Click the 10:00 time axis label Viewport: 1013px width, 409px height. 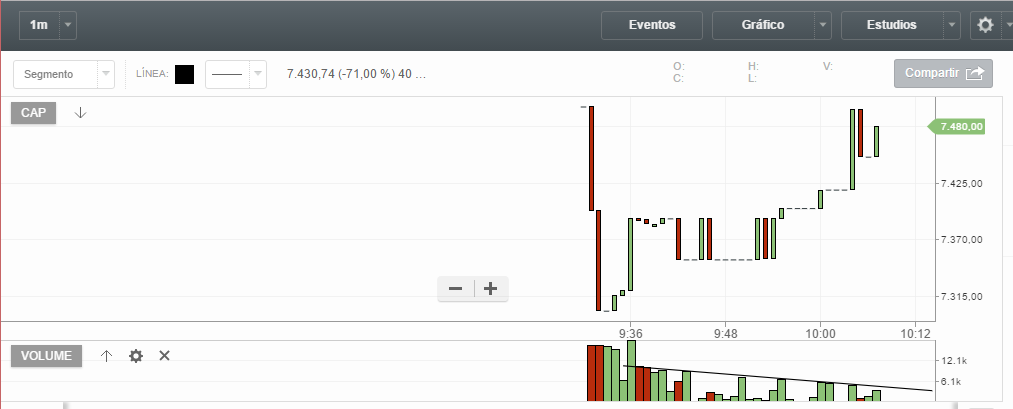[x=820, y=334]
